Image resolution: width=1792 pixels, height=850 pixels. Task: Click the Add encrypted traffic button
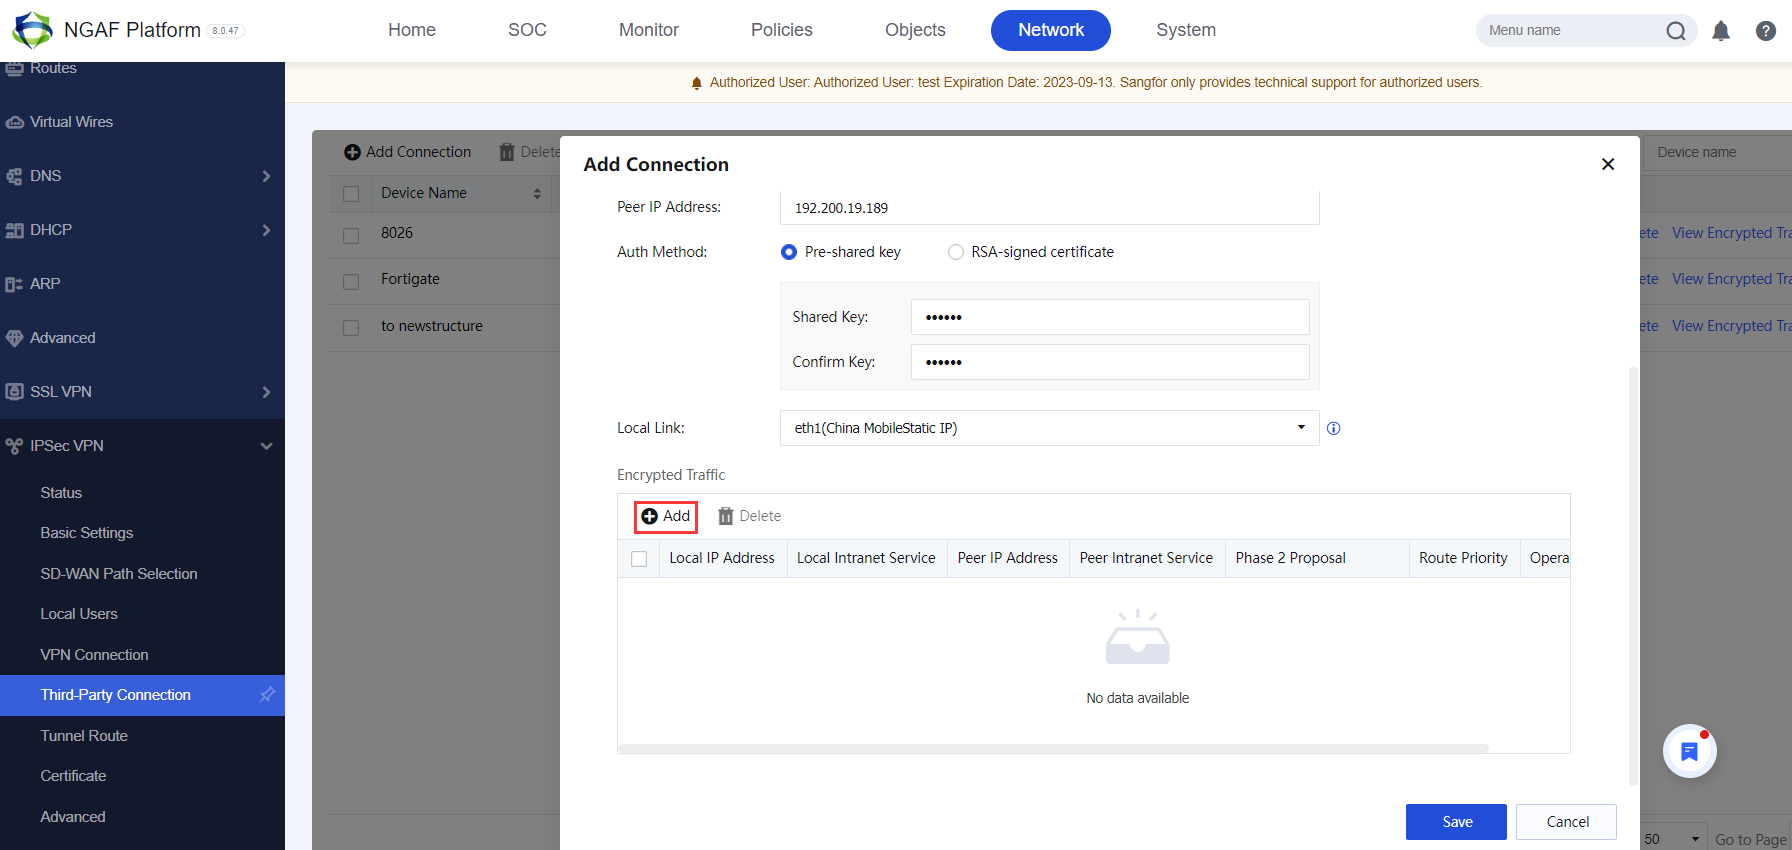pos(666,516)
